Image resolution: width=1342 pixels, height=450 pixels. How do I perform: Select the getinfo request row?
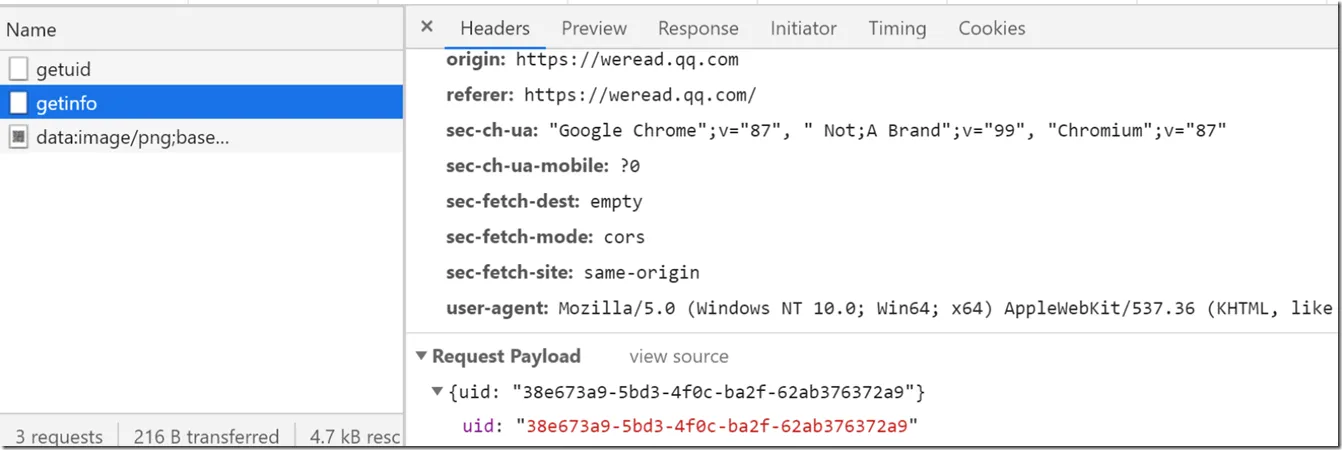201,103
